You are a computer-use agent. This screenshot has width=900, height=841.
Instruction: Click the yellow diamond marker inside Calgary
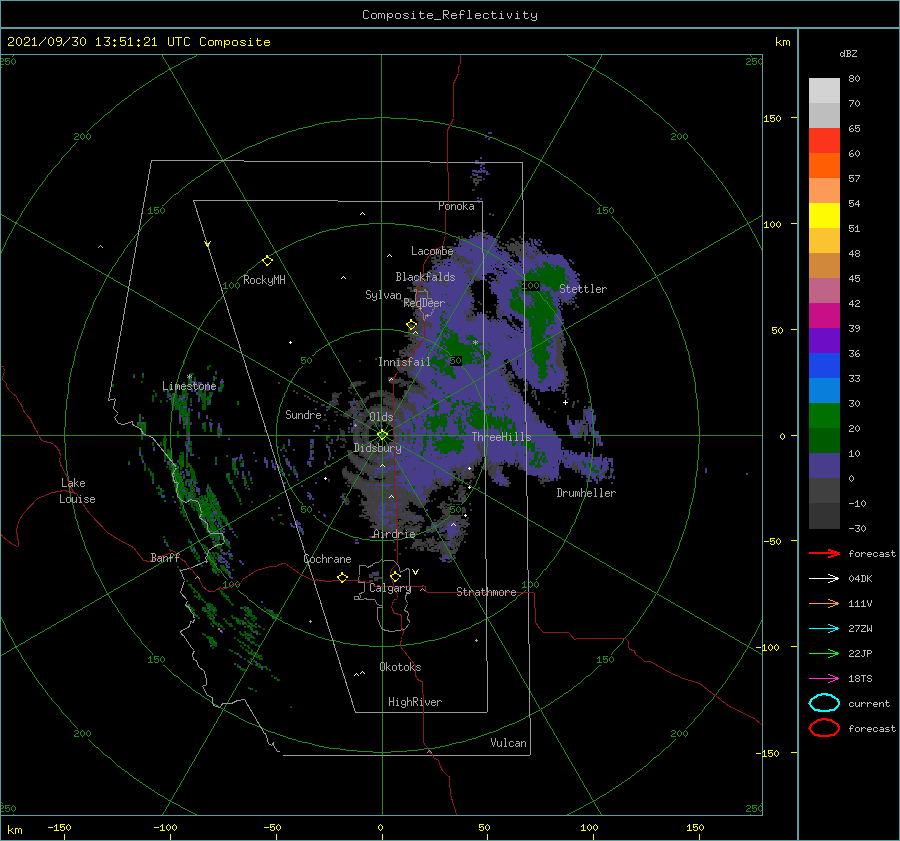pos(395,576)
